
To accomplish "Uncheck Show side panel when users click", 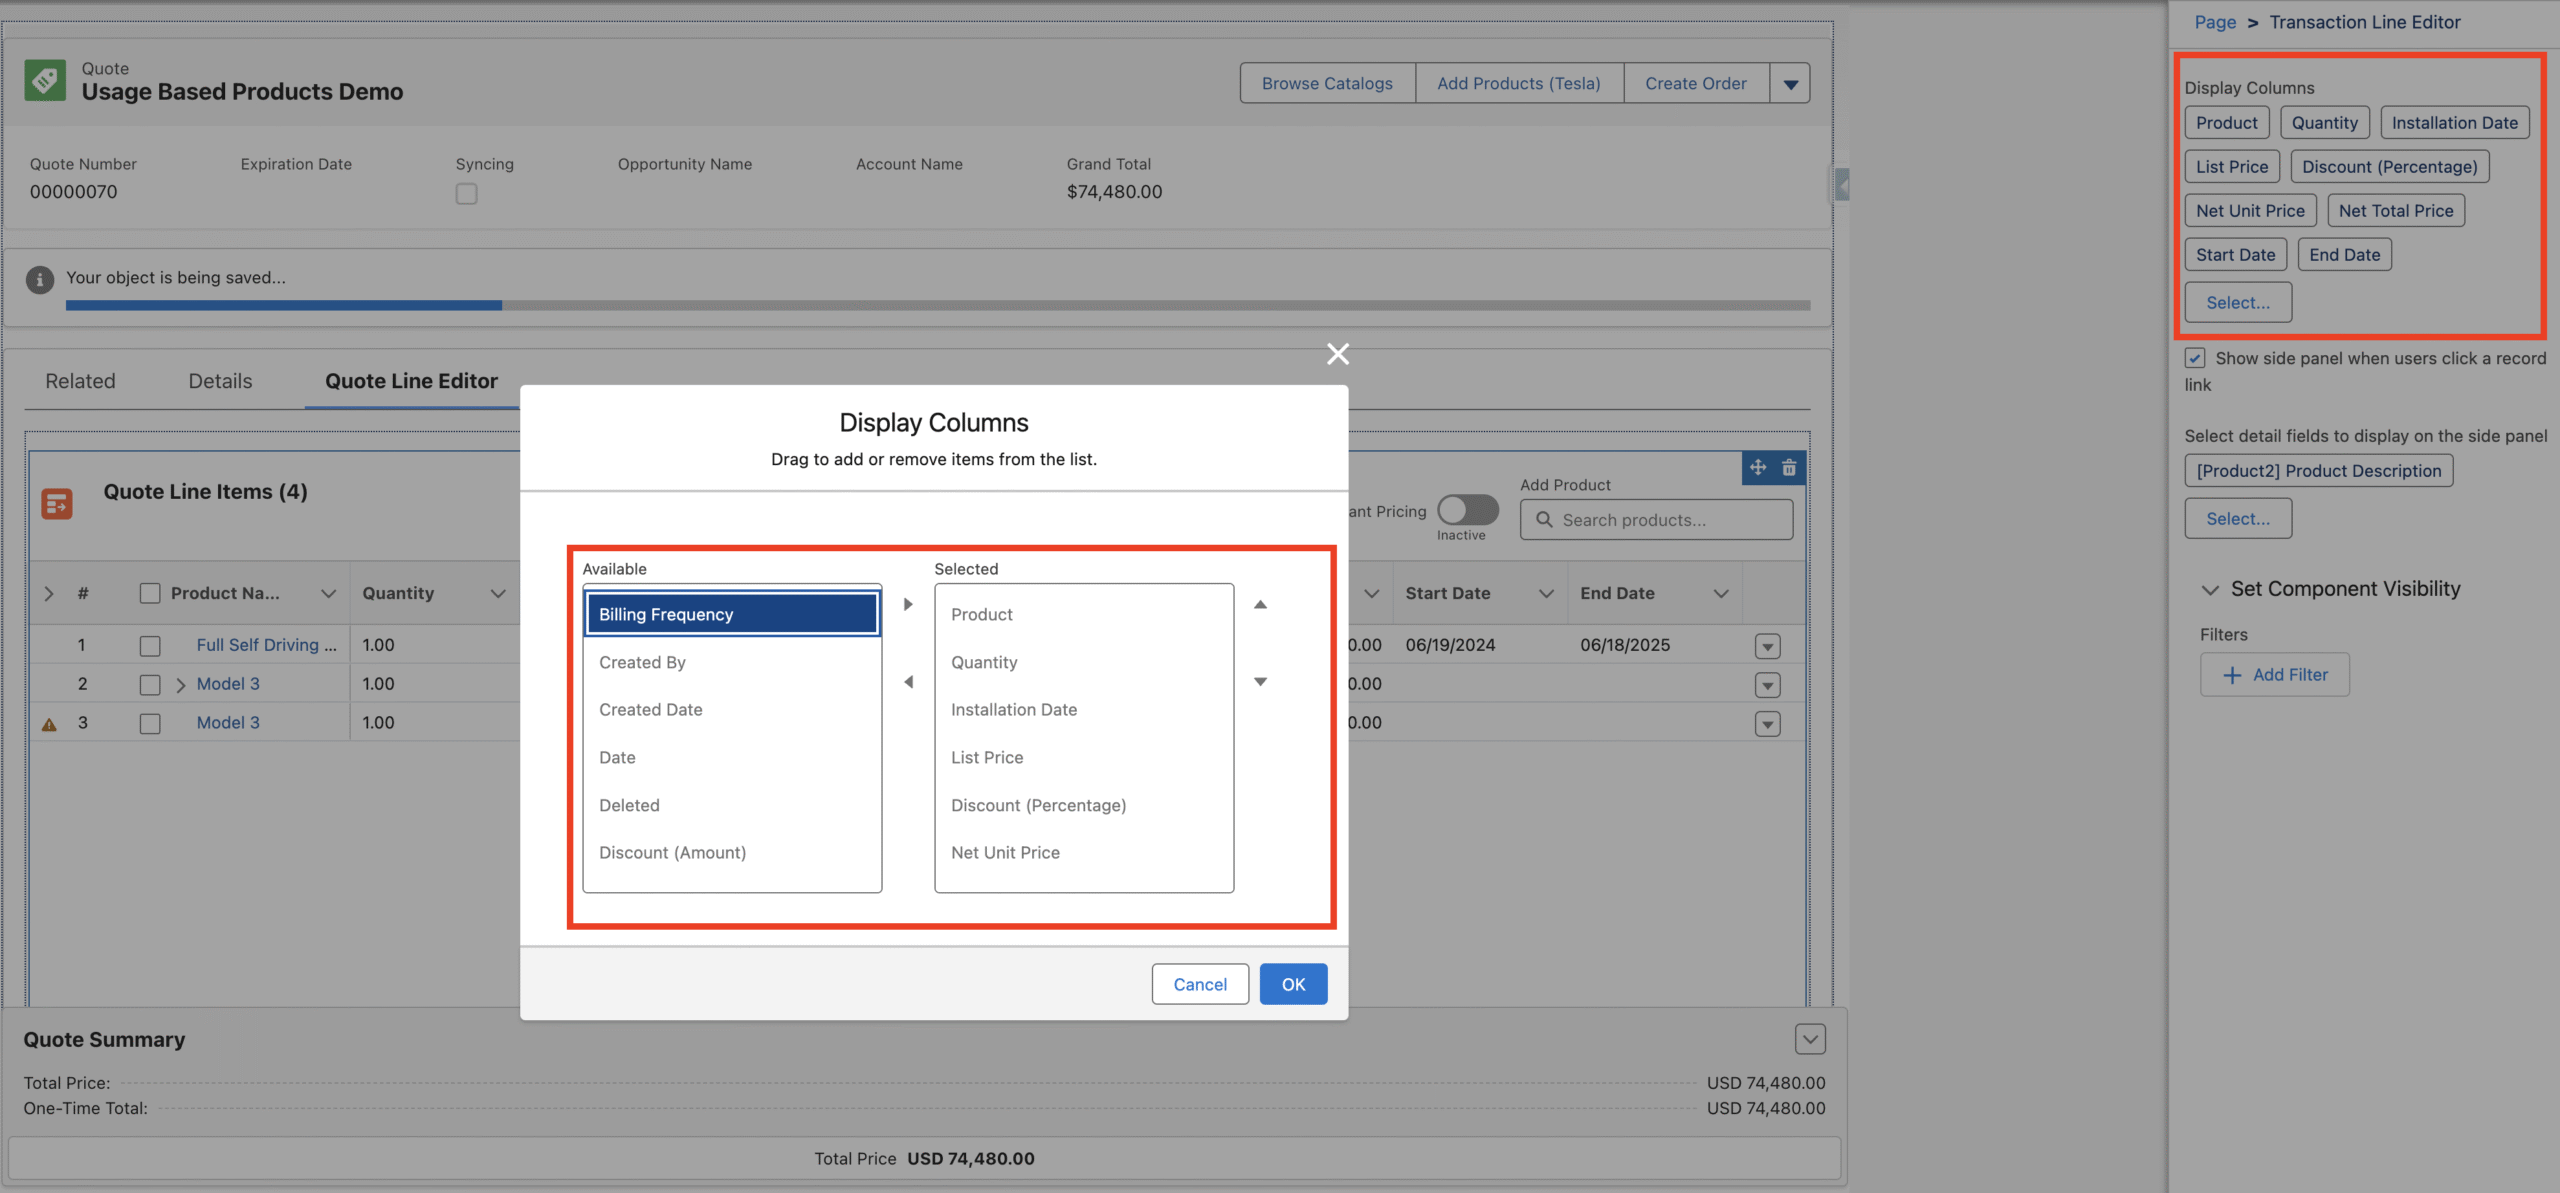I will click(x=2194, y=358).
